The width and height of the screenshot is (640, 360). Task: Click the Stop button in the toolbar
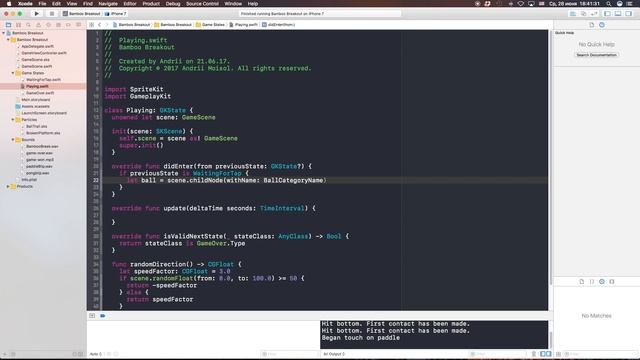52,13
